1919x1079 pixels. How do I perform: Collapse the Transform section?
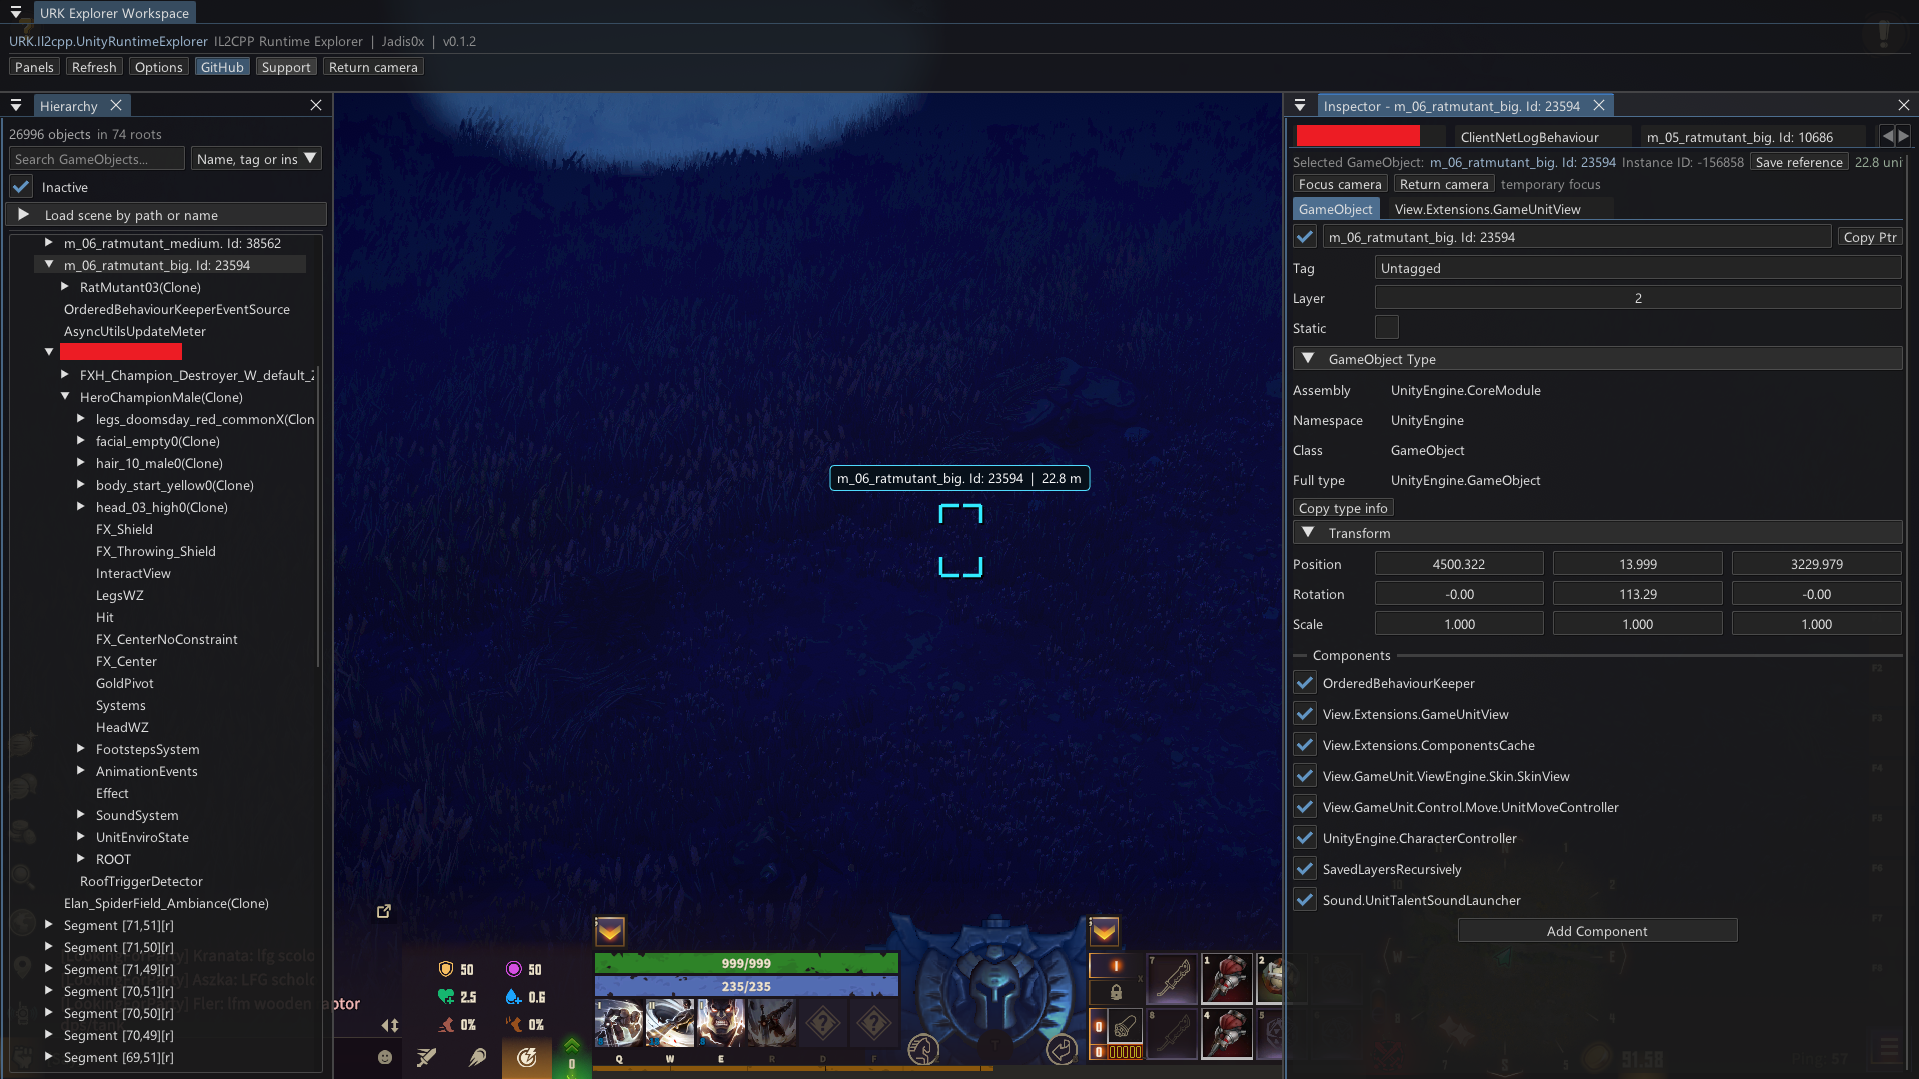coord(1308,533)
